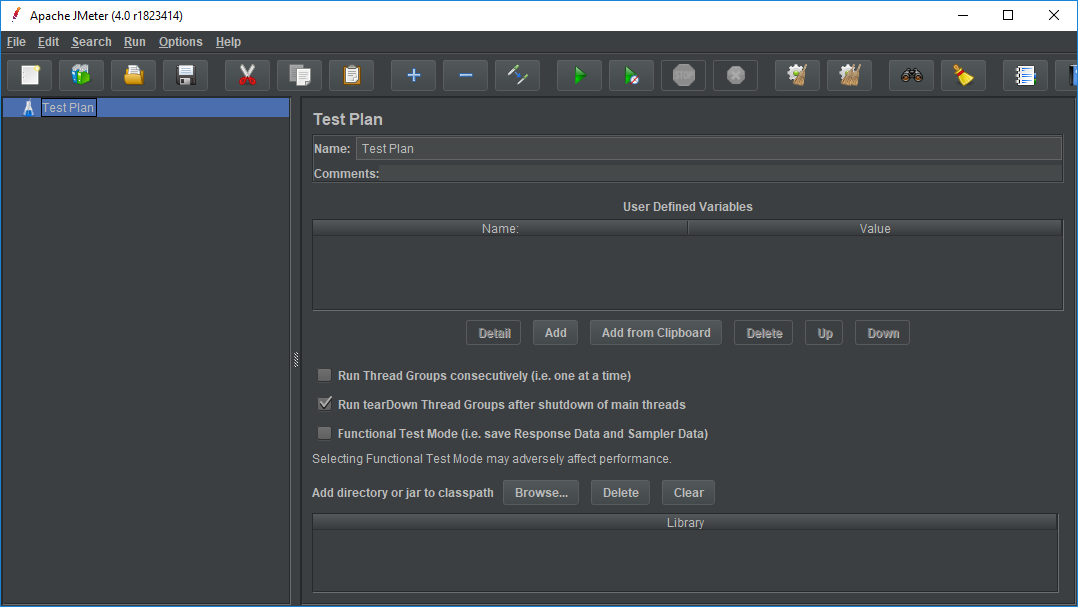Open the Options menu
Viewport: 1078px width, 607px height.
180,42
